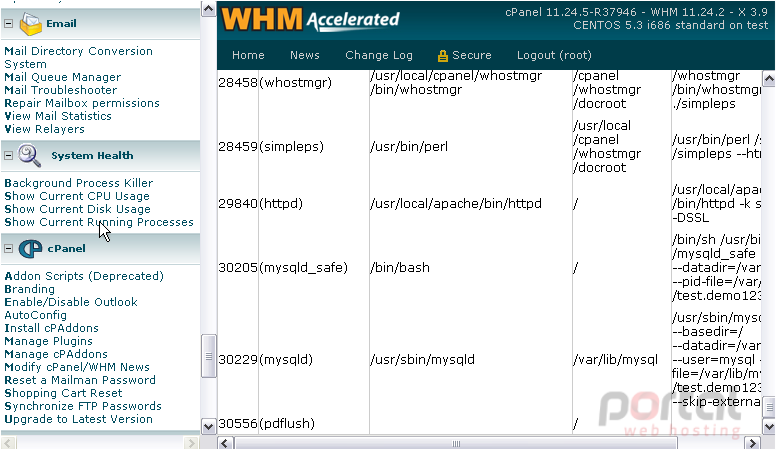The image size is (776, 450).
Task: Click the WHM Accelerated logo
Action: tap(310, 20)
